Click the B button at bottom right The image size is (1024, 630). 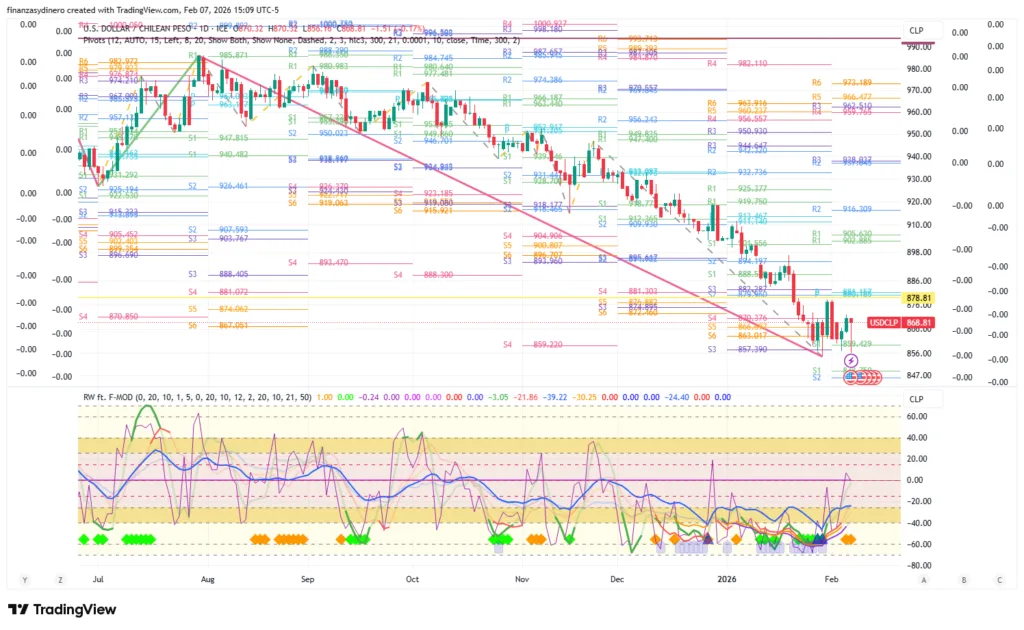963,579
